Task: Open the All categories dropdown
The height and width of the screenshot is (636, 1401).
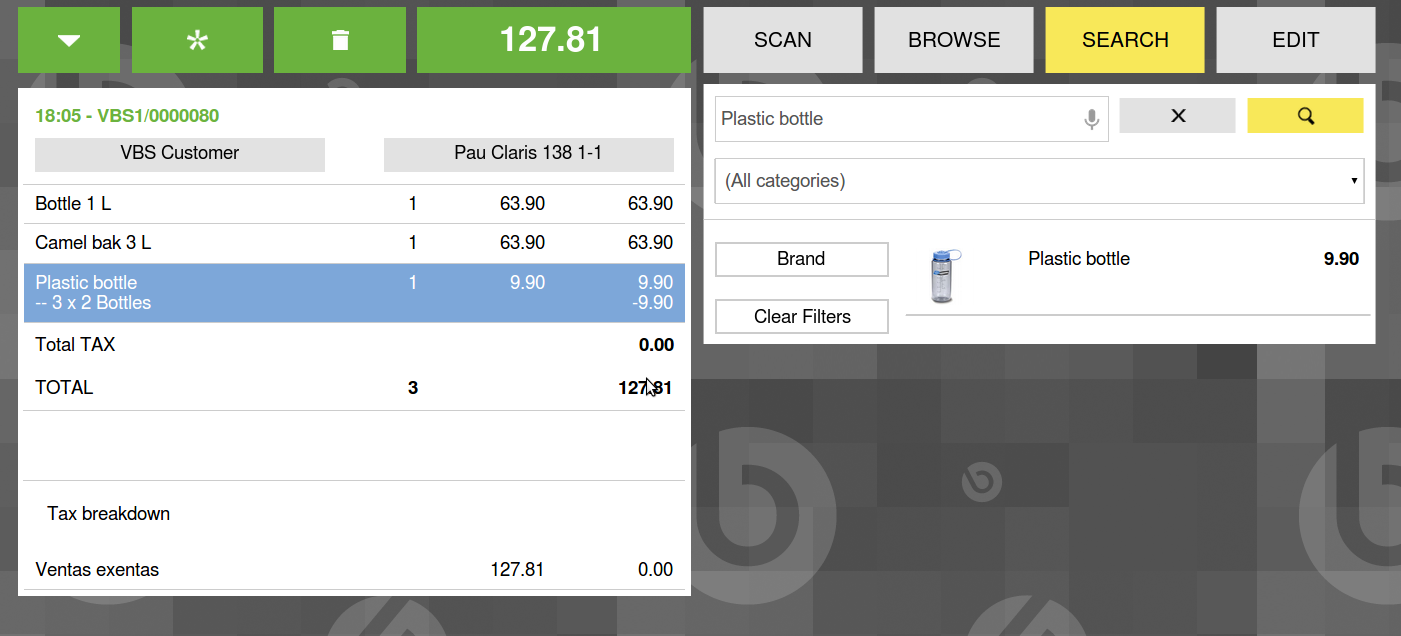Action: [x=1039, y=181]
